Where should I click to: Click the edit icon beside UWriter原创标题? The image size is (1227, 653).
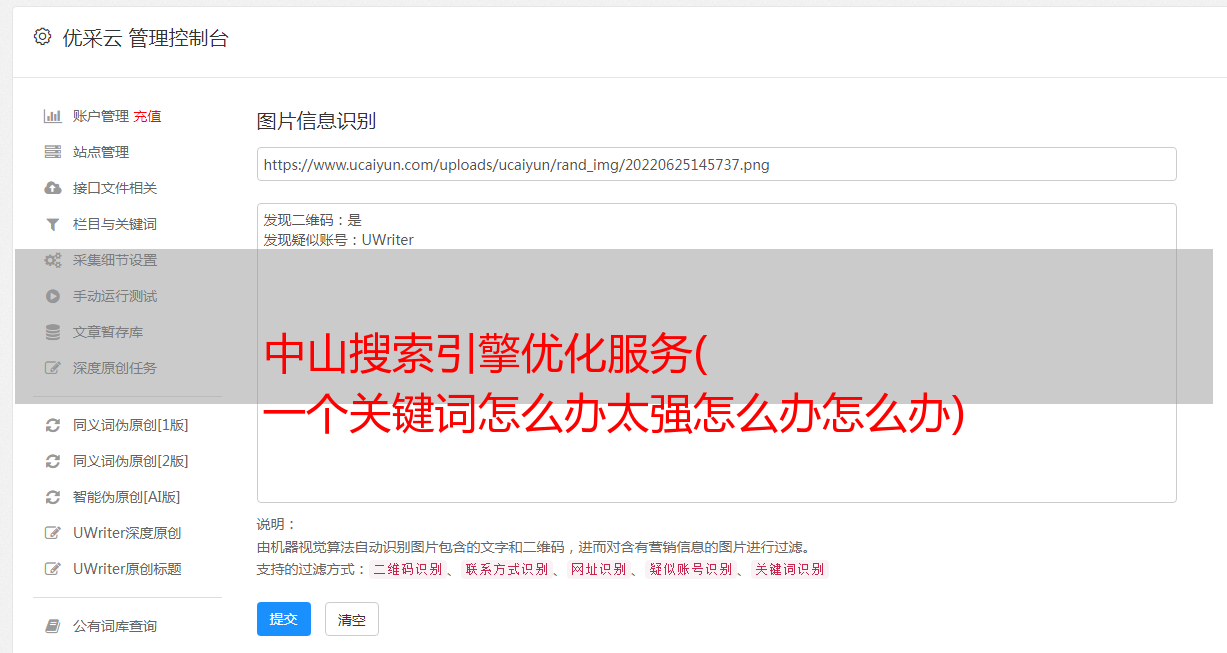click(53, 569)
